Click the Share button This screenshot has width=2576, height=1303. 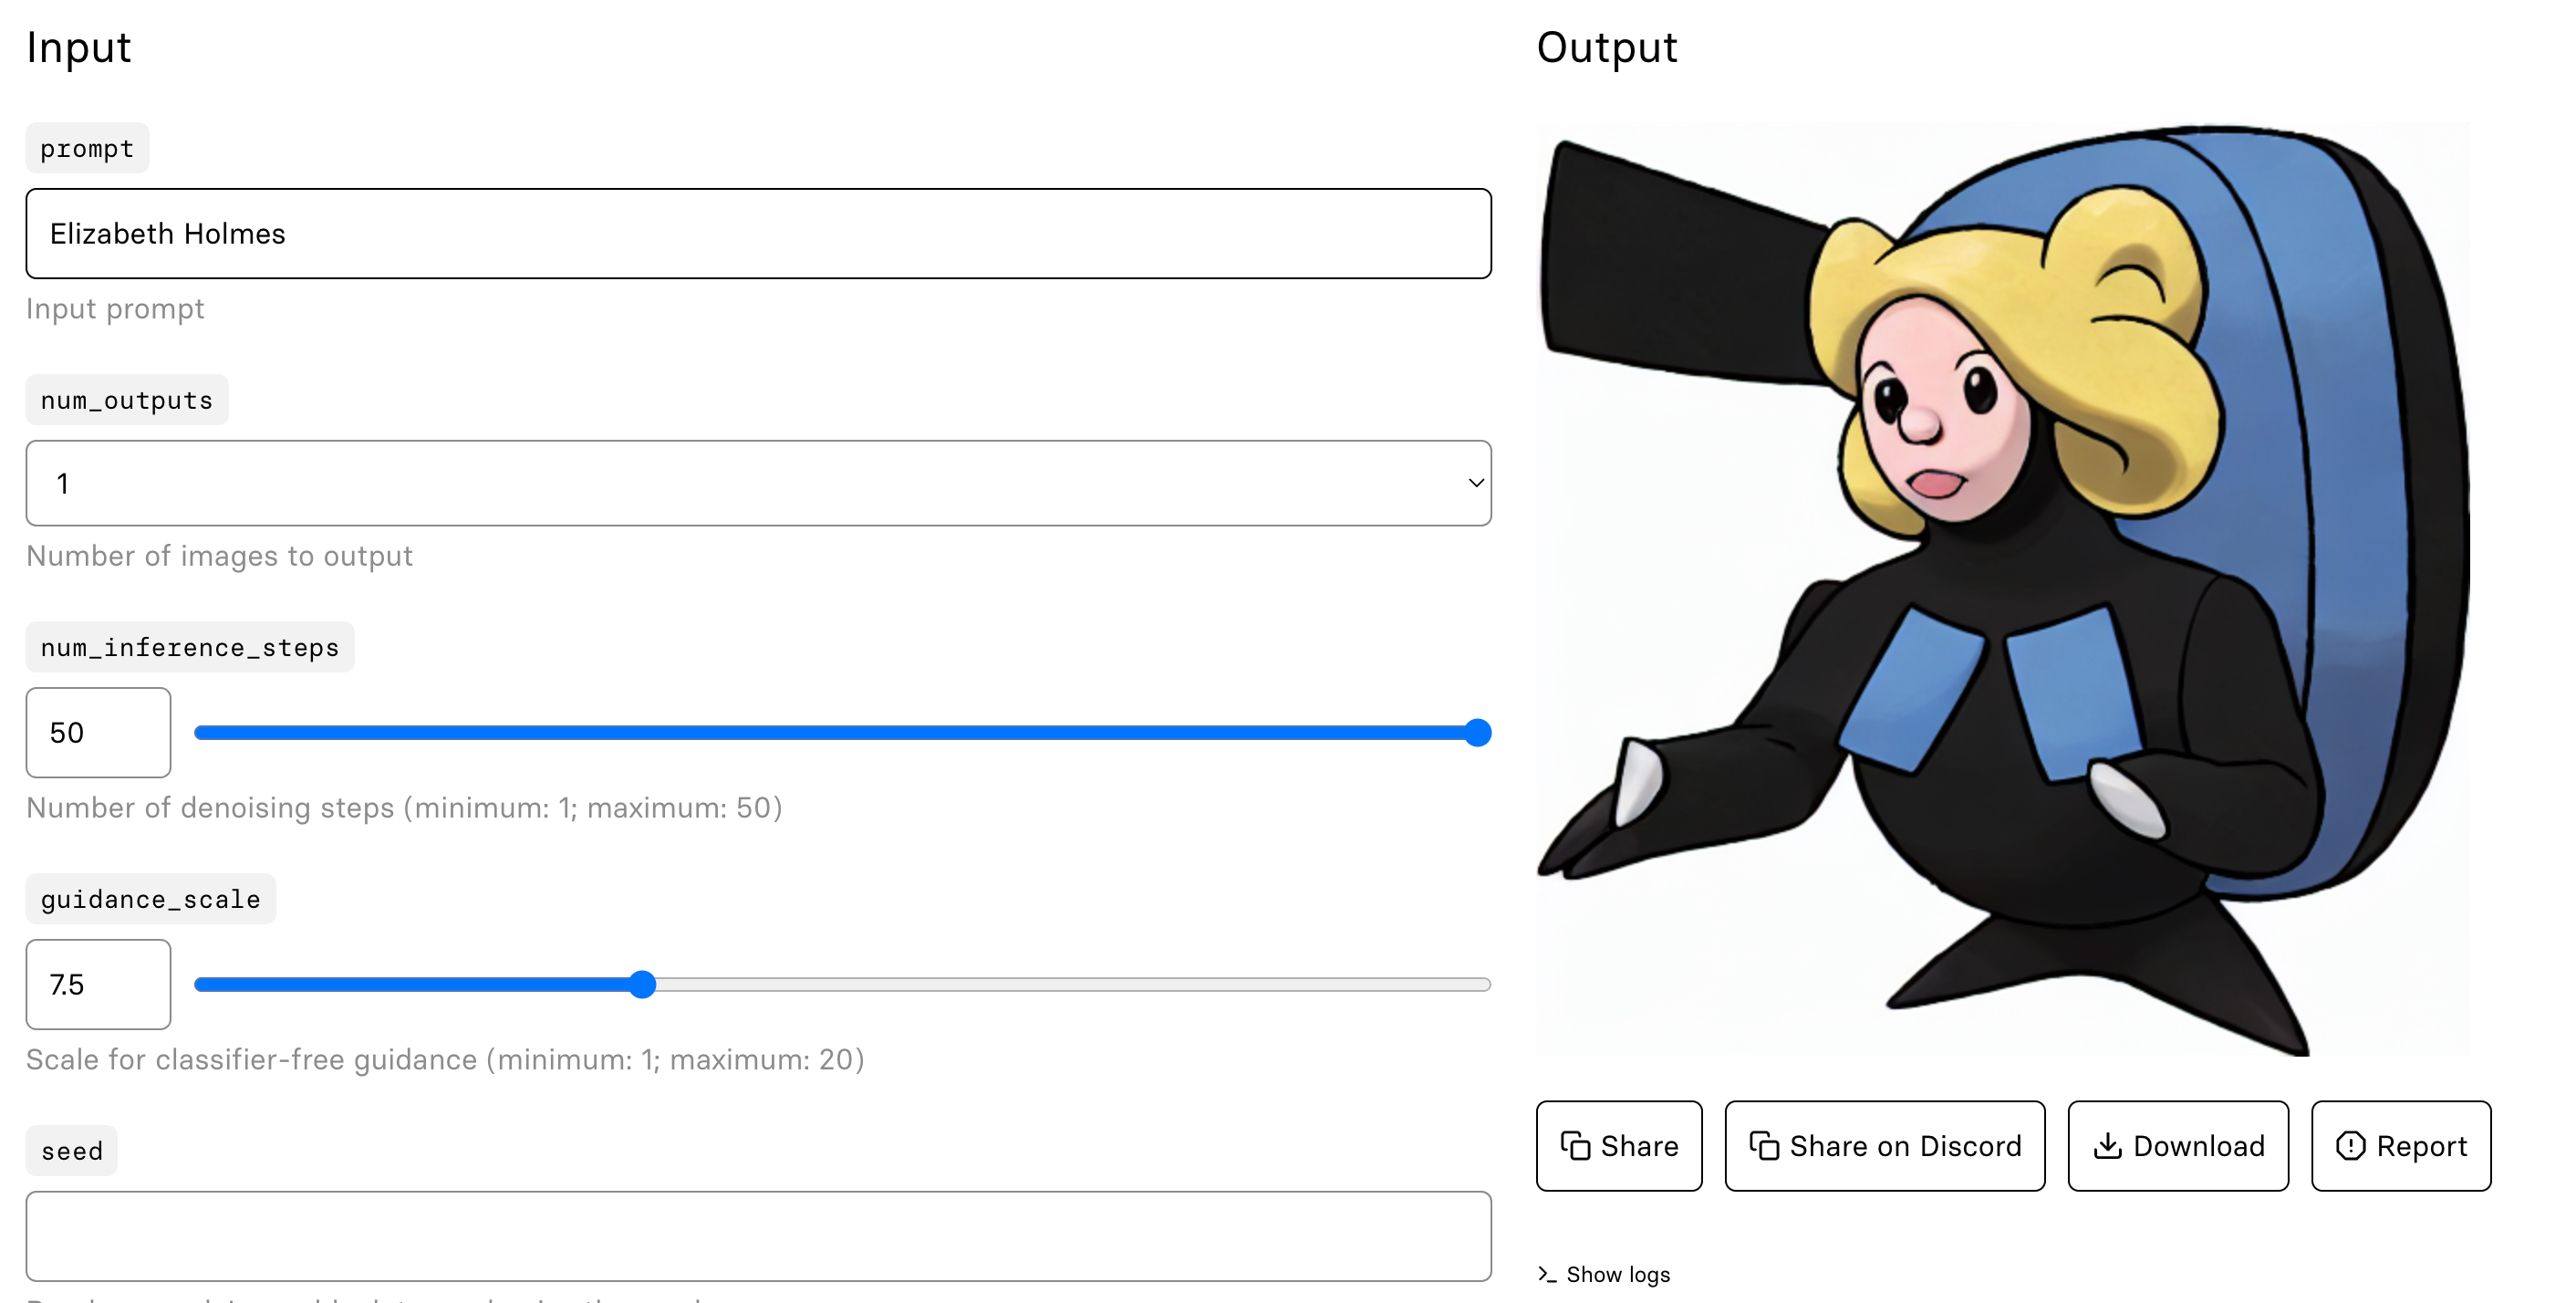click(1618, 1146)
